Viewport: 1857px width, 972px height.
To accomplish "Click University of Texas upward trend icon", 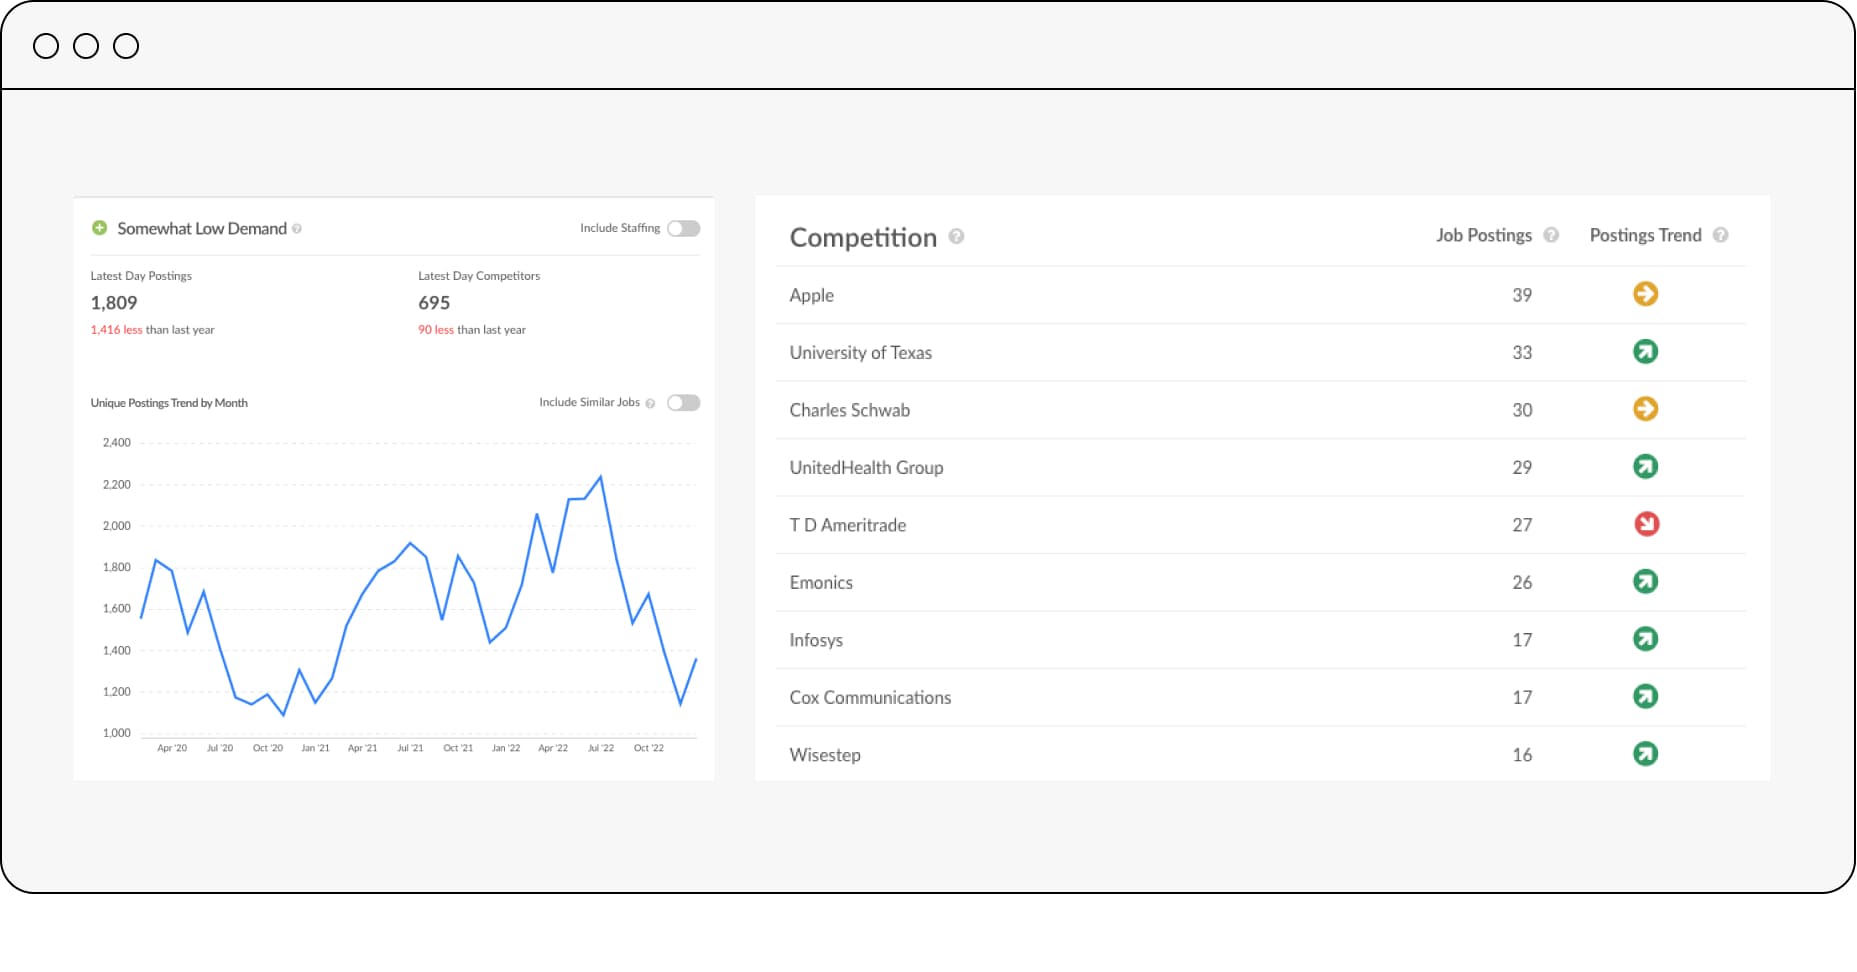I will click(1646, 352).
